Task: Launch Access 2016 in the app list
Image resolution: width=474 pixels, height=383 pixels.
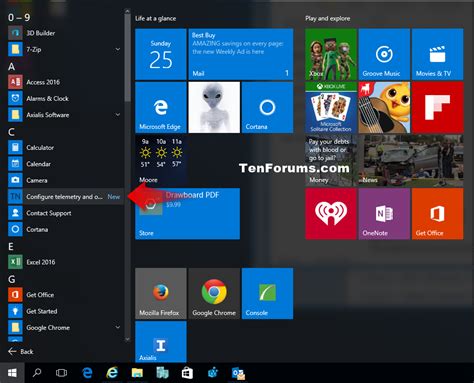Action: pyautogui.click(x=65, y=82)
